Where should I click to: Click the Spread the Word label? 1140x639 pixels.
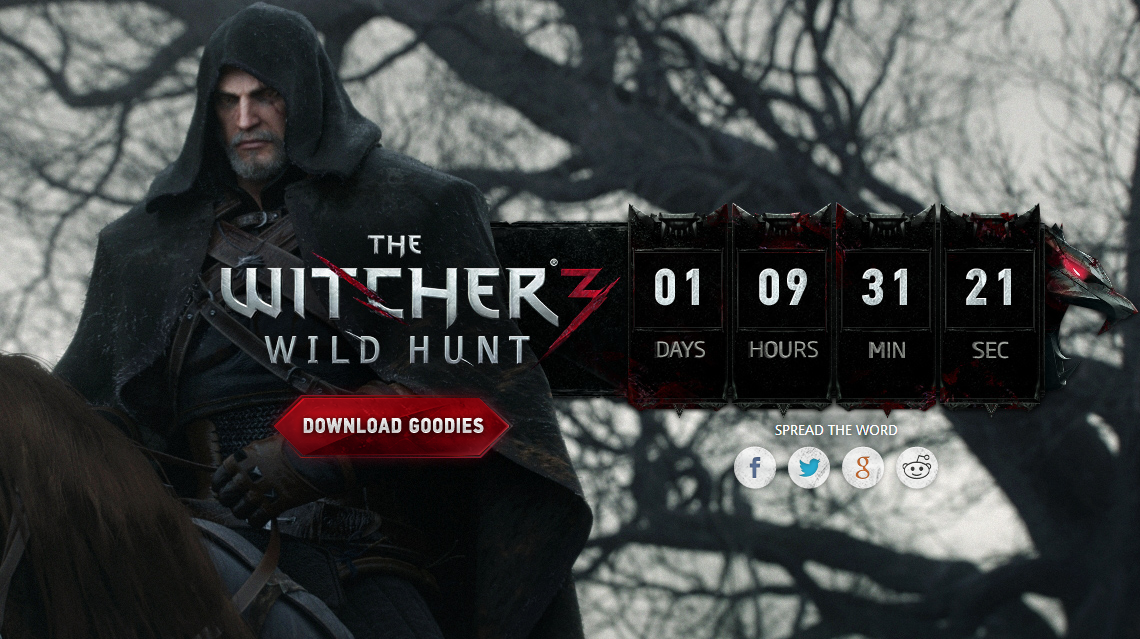(836, 430)
